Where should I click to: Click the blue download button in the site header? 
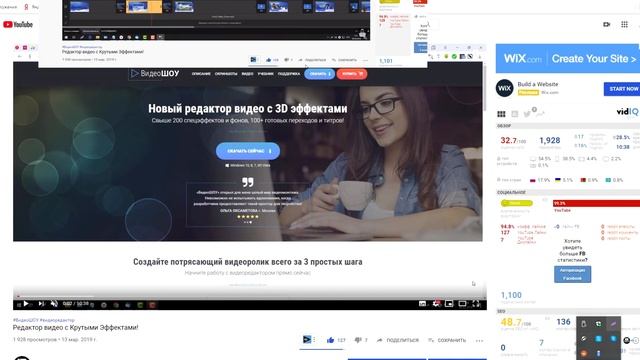pos(319,74)
